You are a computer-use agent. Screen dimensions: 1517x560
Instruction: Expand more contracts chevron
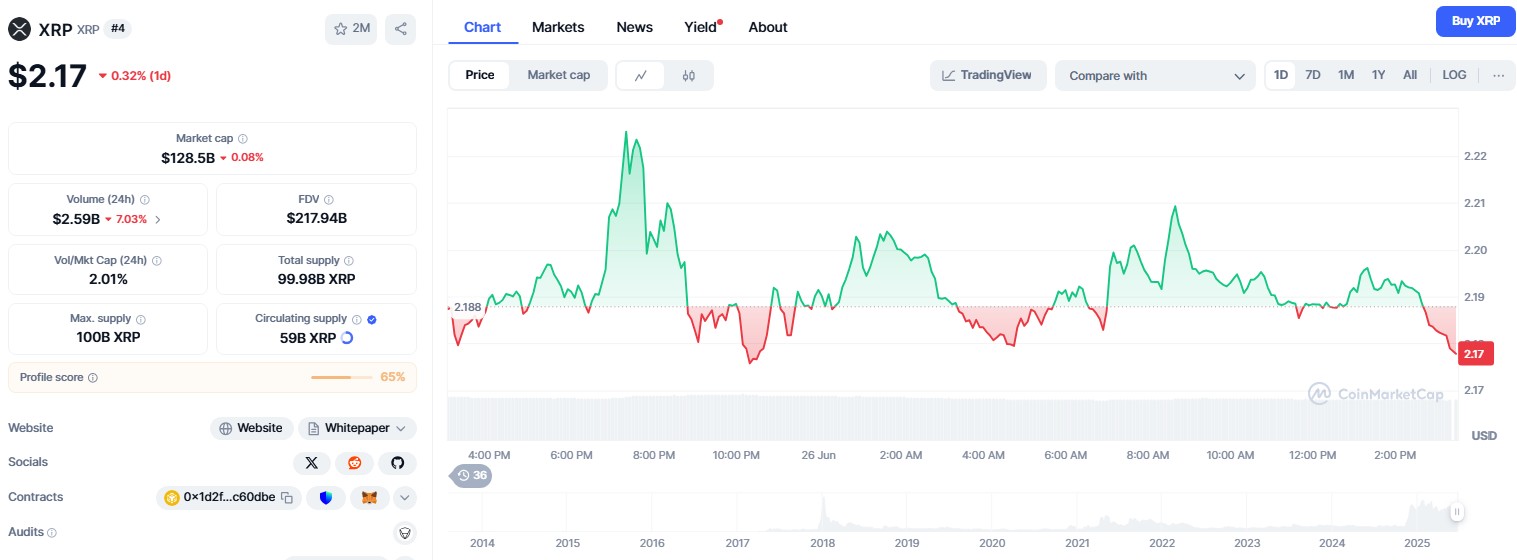coord(405,497)
